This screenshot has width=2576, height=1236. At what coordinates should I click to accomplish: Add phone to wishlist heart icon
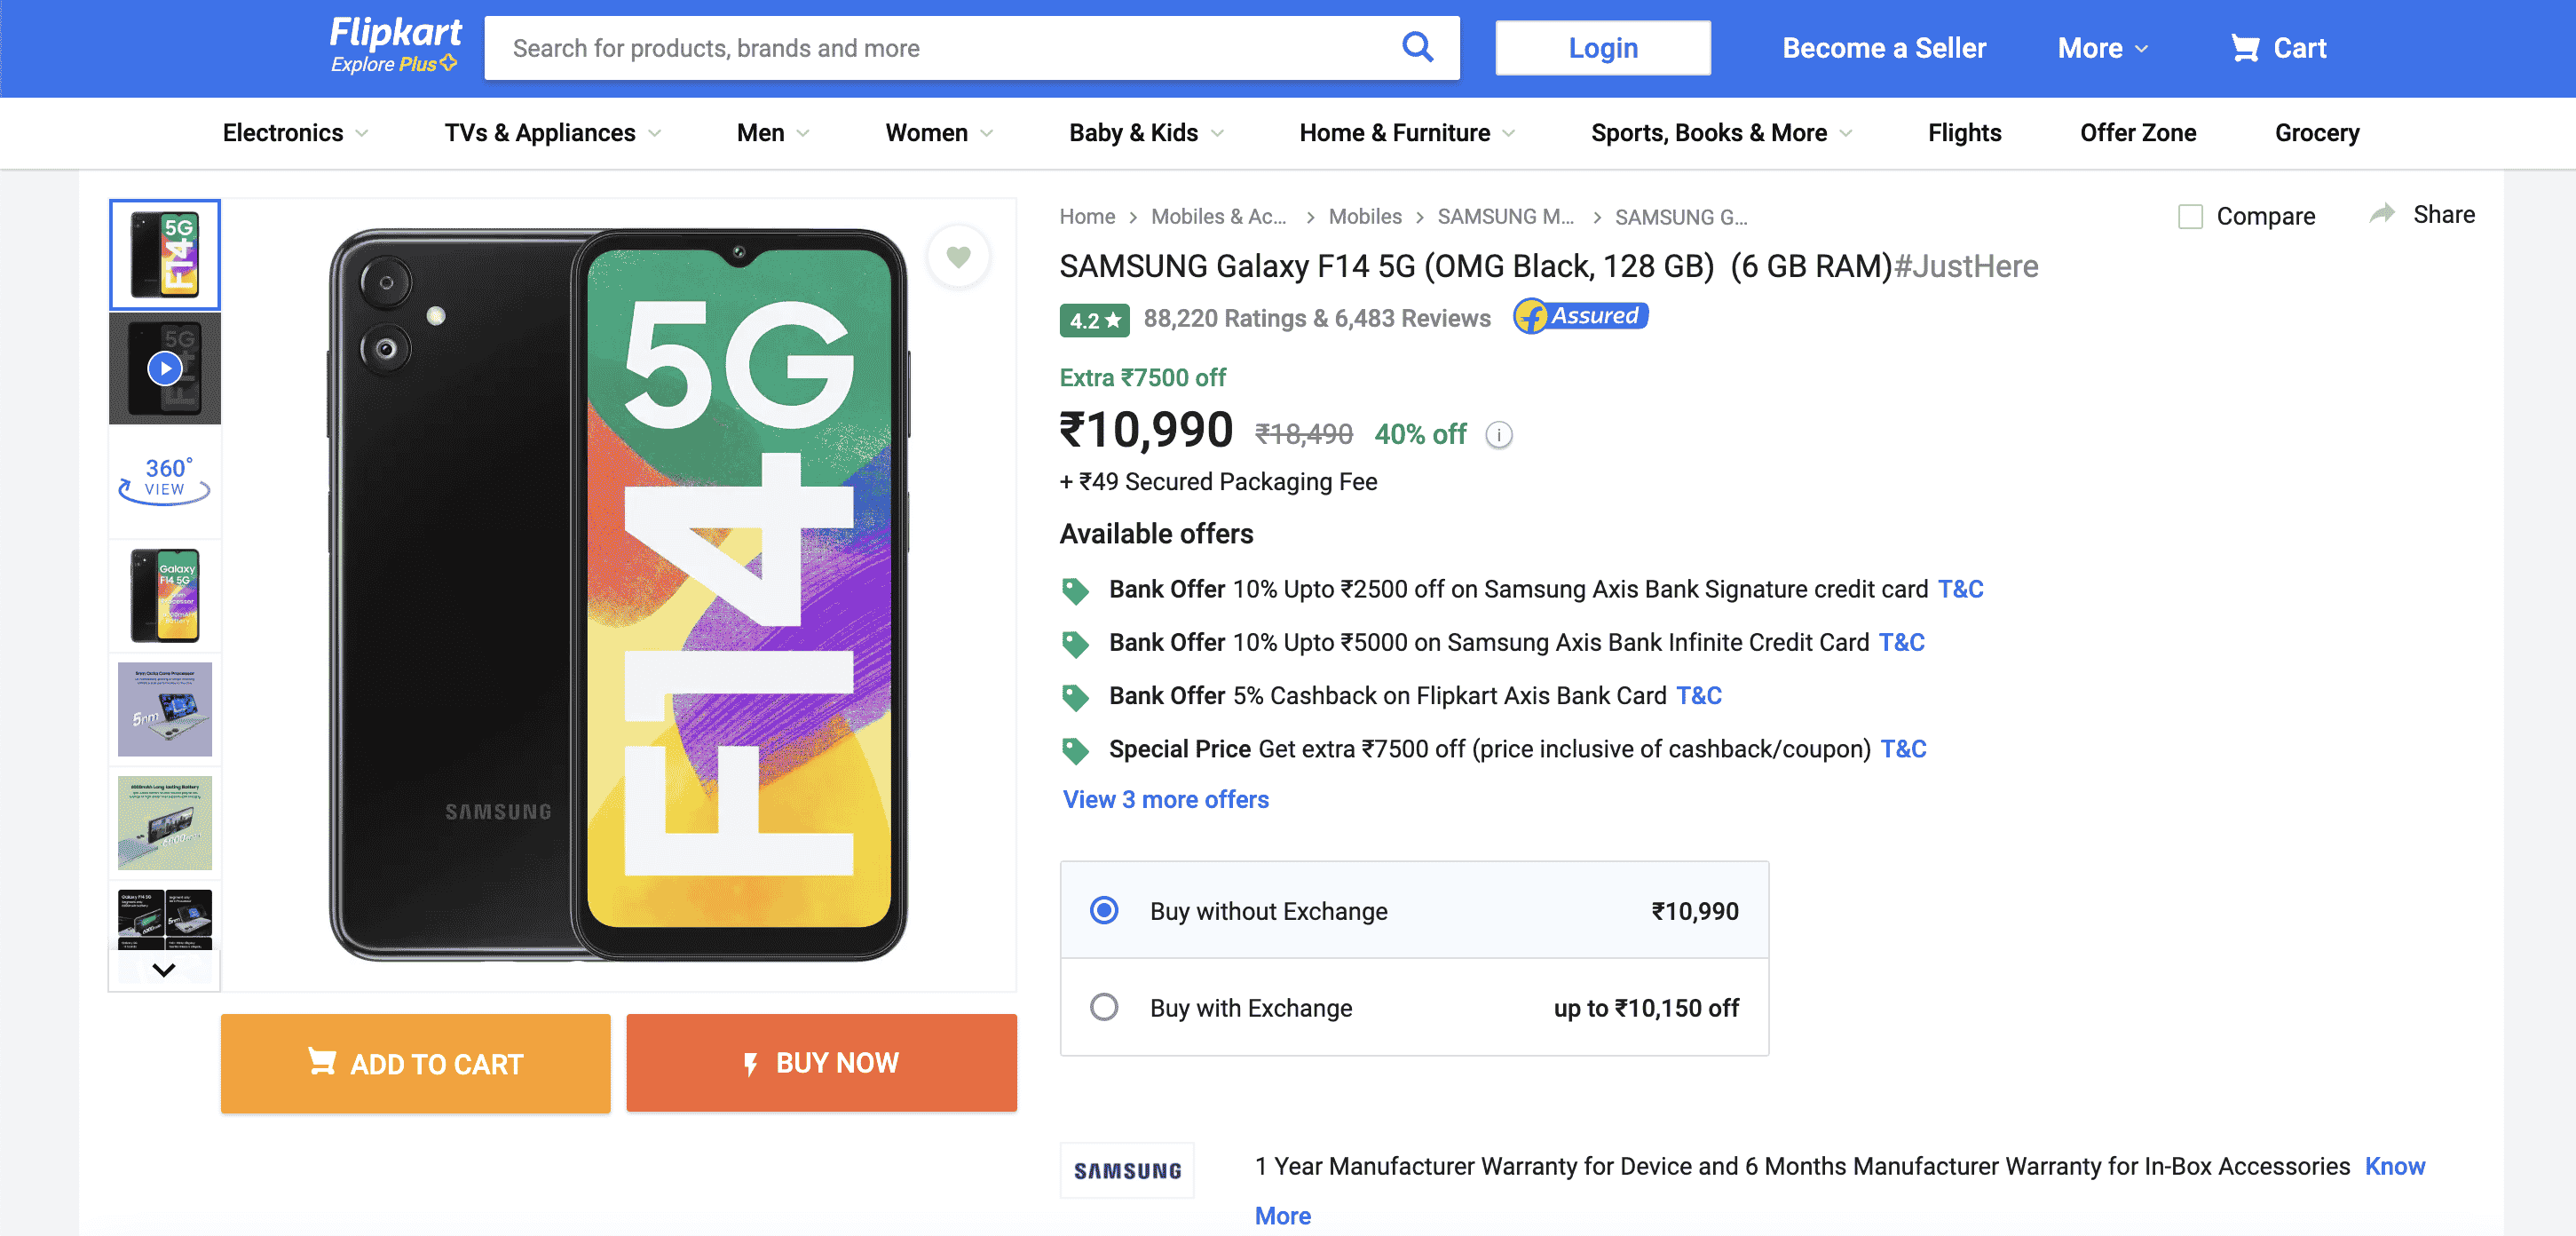958,257
